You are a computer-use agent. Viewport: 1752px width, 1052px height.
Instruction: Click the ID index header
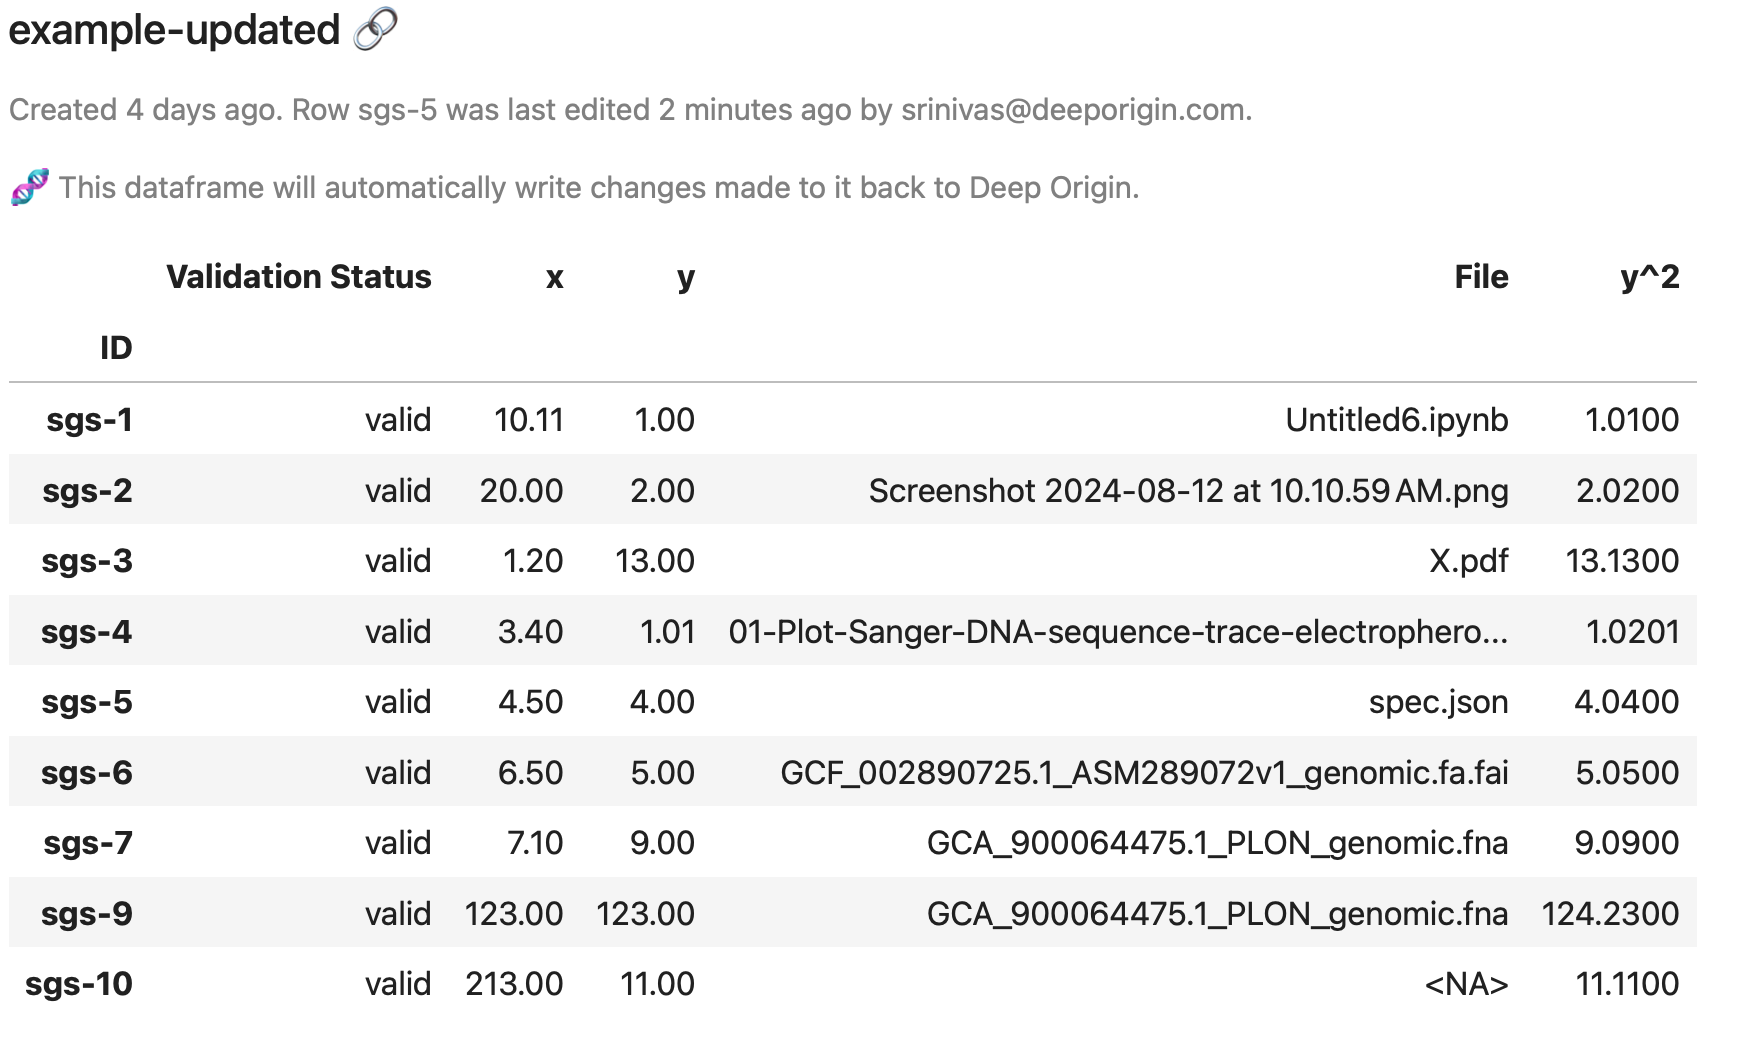point(116,348)
